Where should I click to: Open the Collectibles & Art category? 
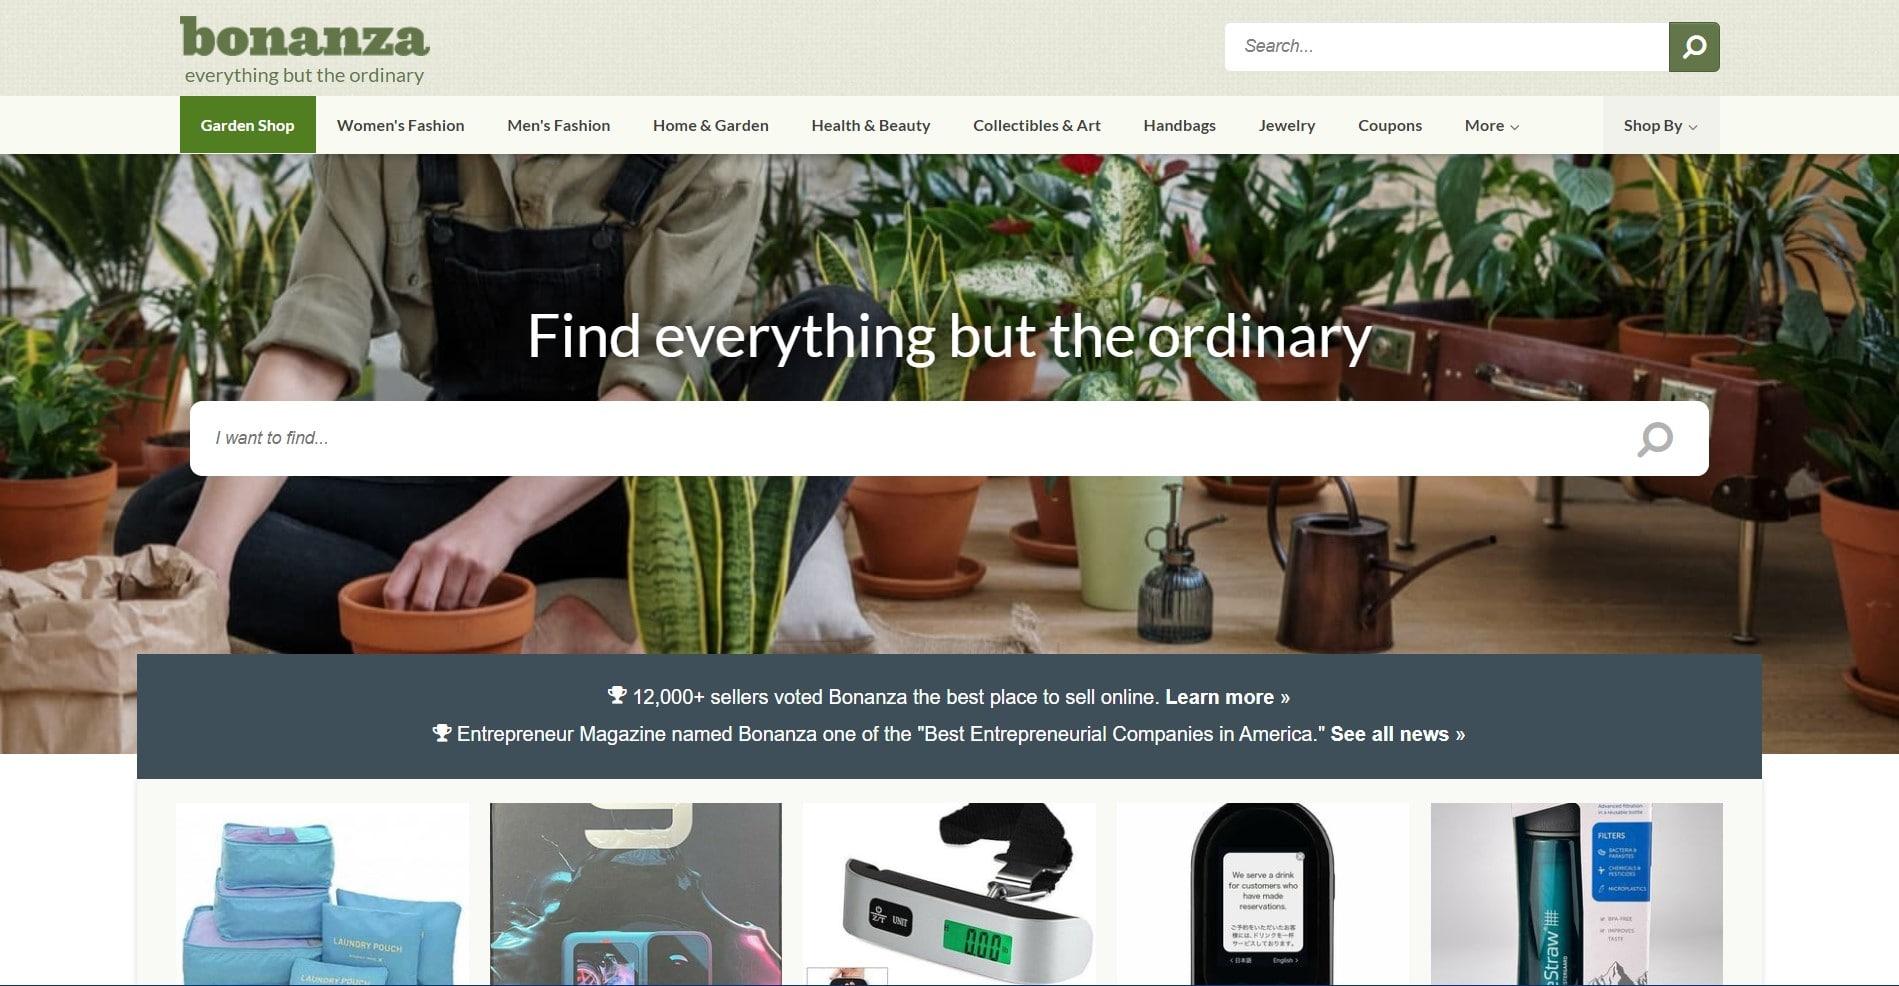pyautogui.click(x=1037, y=125)
